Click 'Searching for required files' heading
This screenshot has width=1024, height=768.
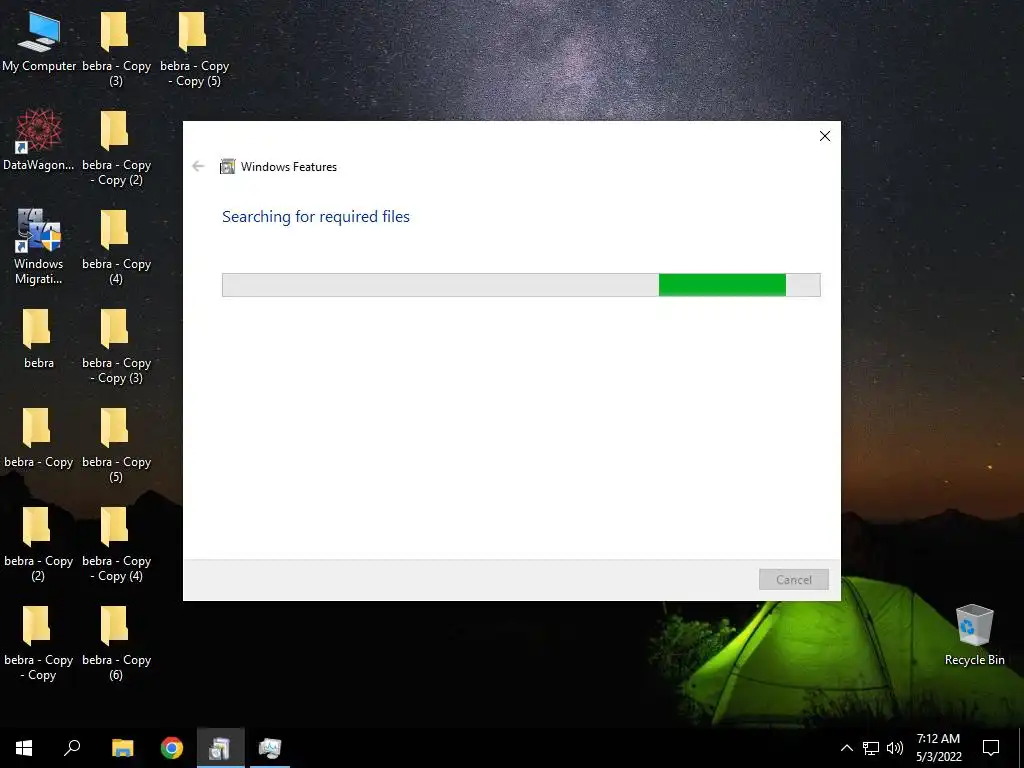tap(315, 217)
